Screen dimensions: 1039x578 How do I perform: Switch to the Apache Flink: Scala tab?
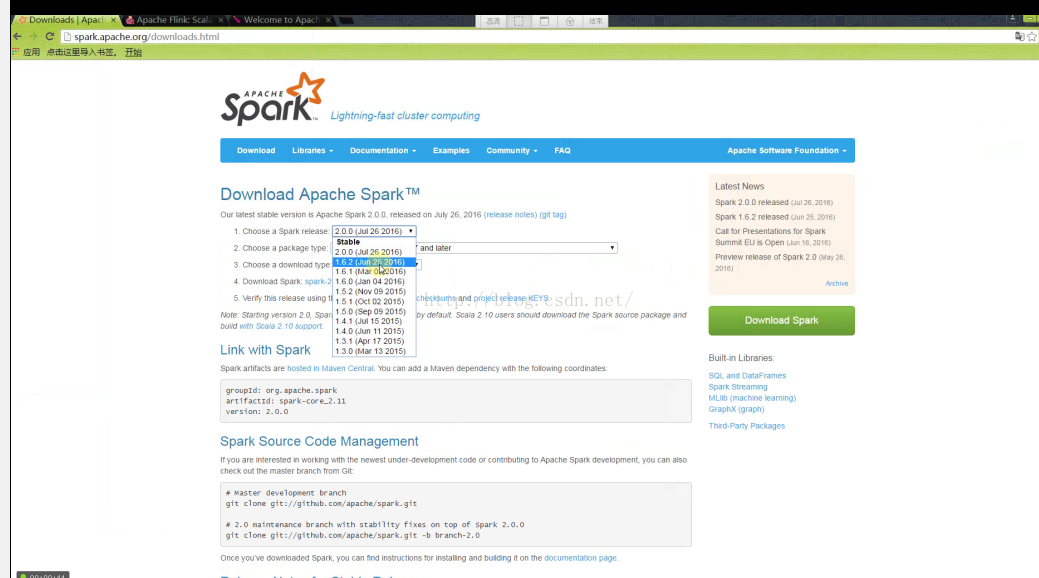[x=174, y=20]
